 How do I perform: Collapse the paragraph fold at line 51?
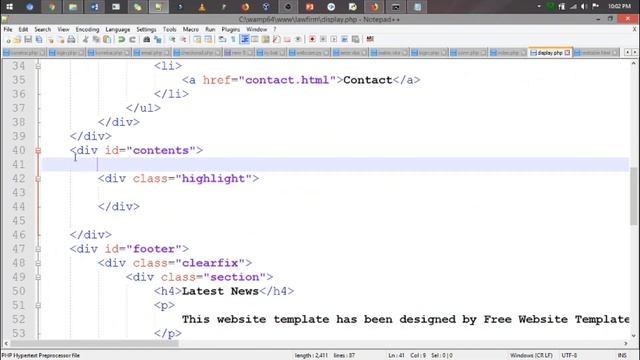38,305
